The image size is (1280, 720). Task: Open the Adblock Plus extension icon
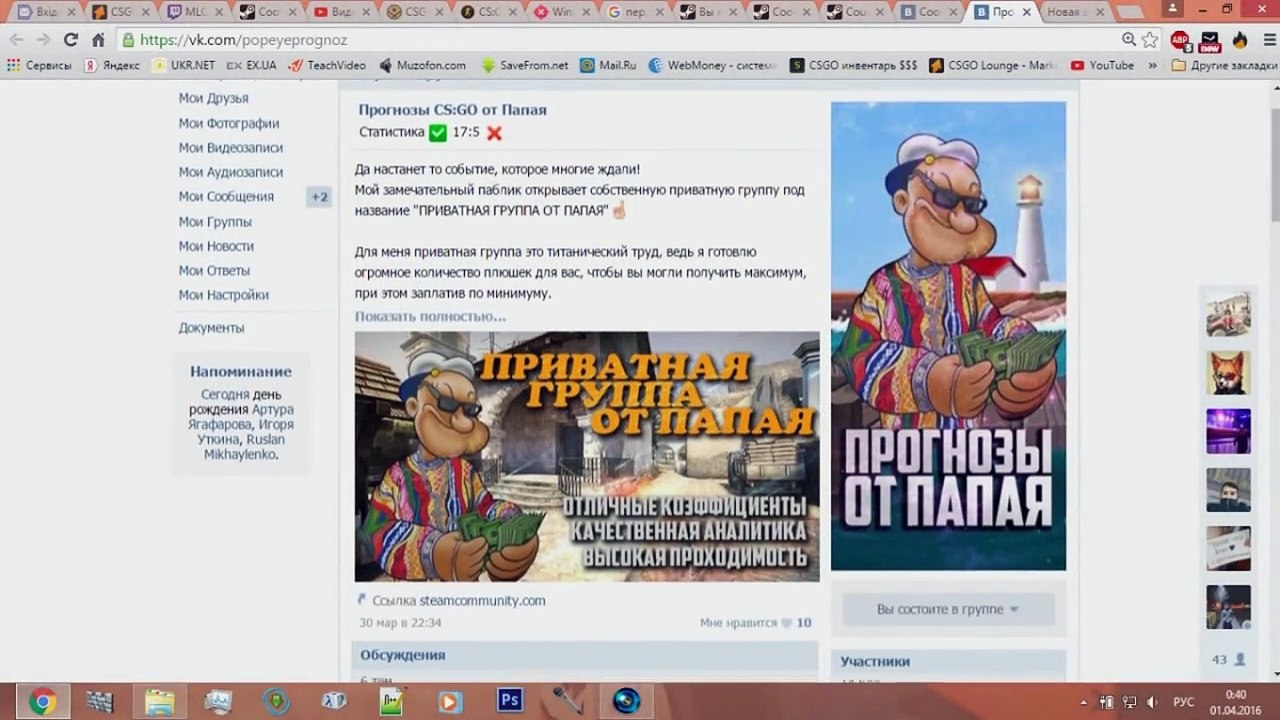[1181, 40]
